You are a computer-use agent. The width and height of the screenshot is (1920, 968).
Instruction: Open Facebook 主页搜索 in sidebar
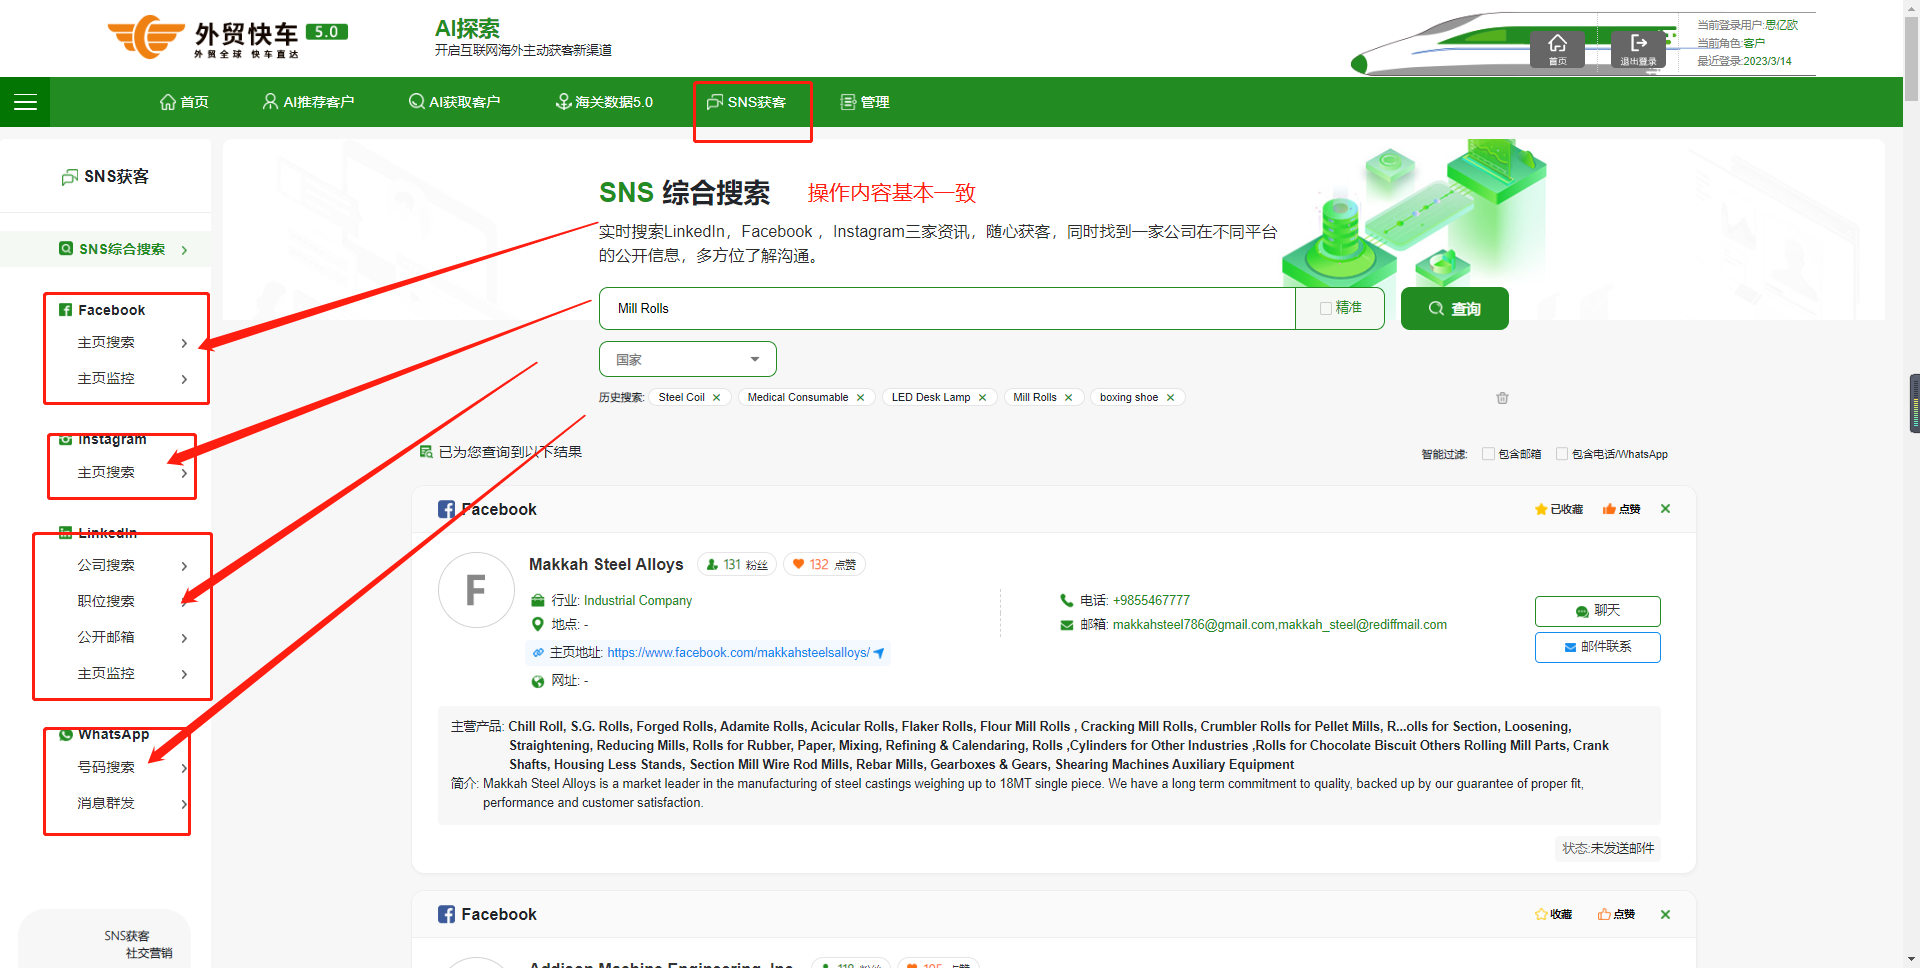tap(106, 343)
